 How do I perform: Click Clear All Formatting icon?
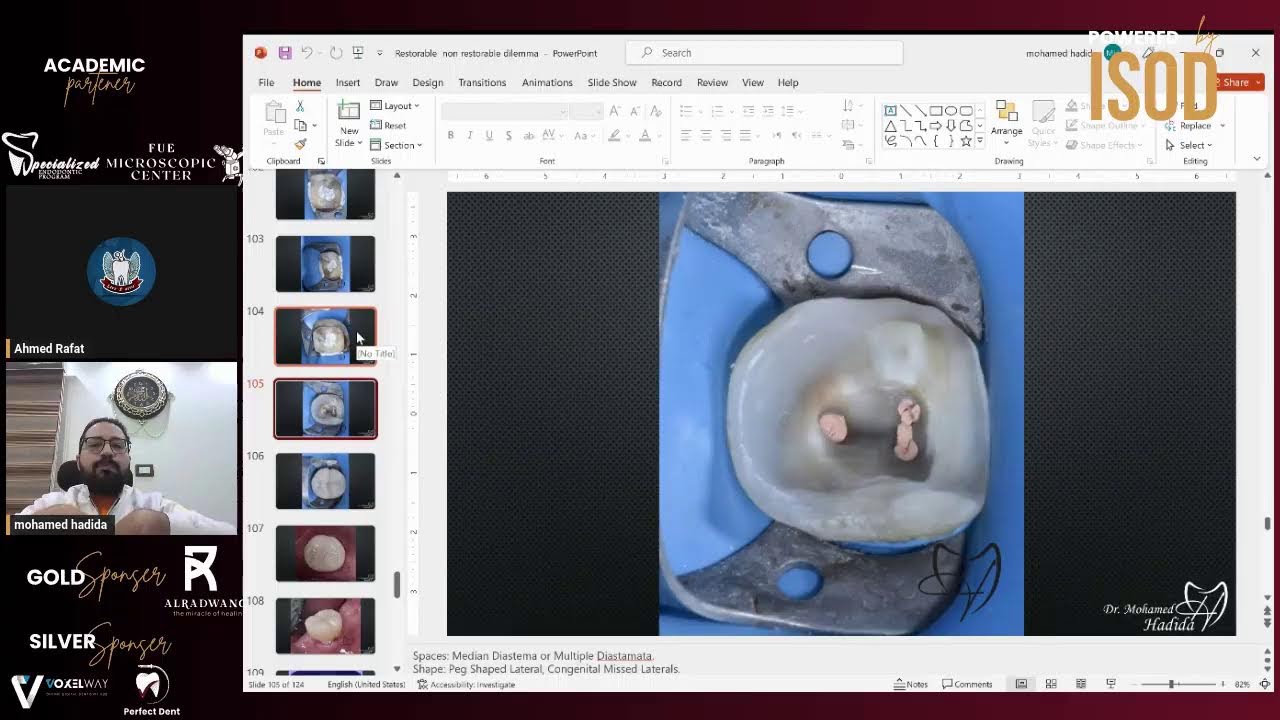pyautogui.click(x=656, y=111)
